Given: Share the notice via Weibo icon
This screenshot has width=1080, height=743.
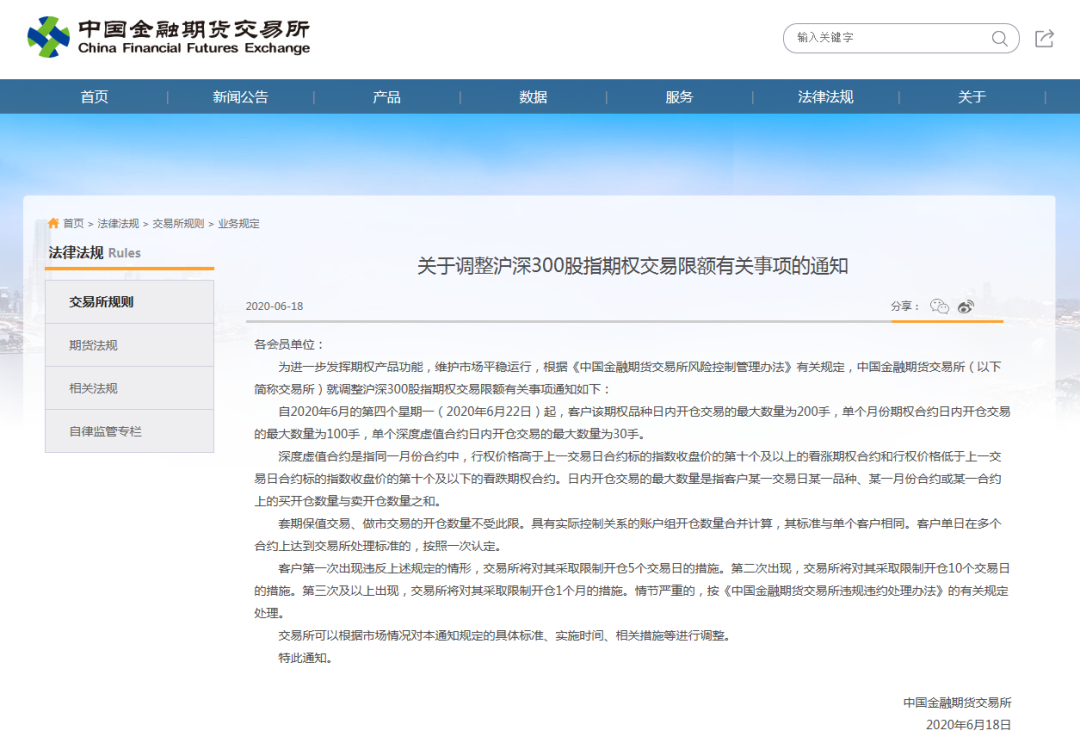Looking at the screenshot, I should (x=966, y=306).
